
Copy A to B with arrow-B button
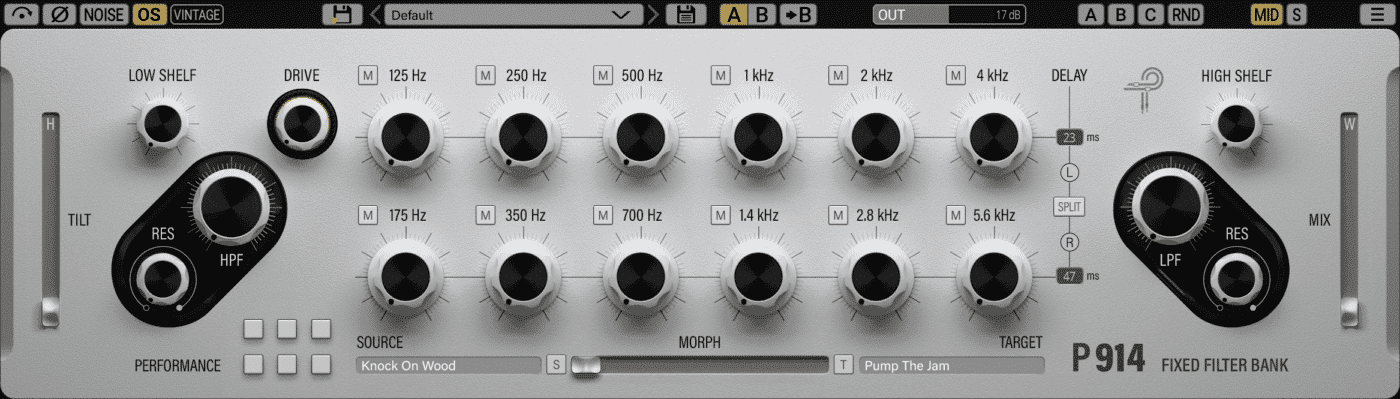coord(798,14)
